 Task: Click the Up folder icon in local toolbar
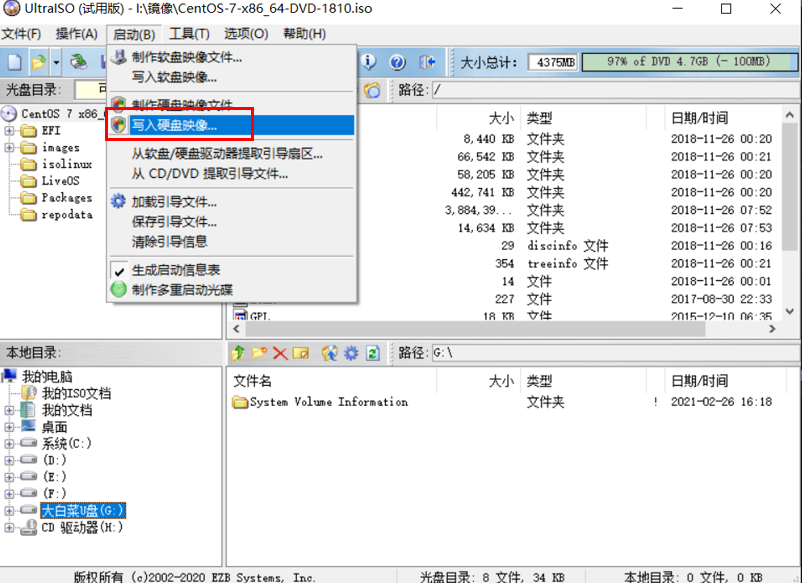[x=238, y=353]
